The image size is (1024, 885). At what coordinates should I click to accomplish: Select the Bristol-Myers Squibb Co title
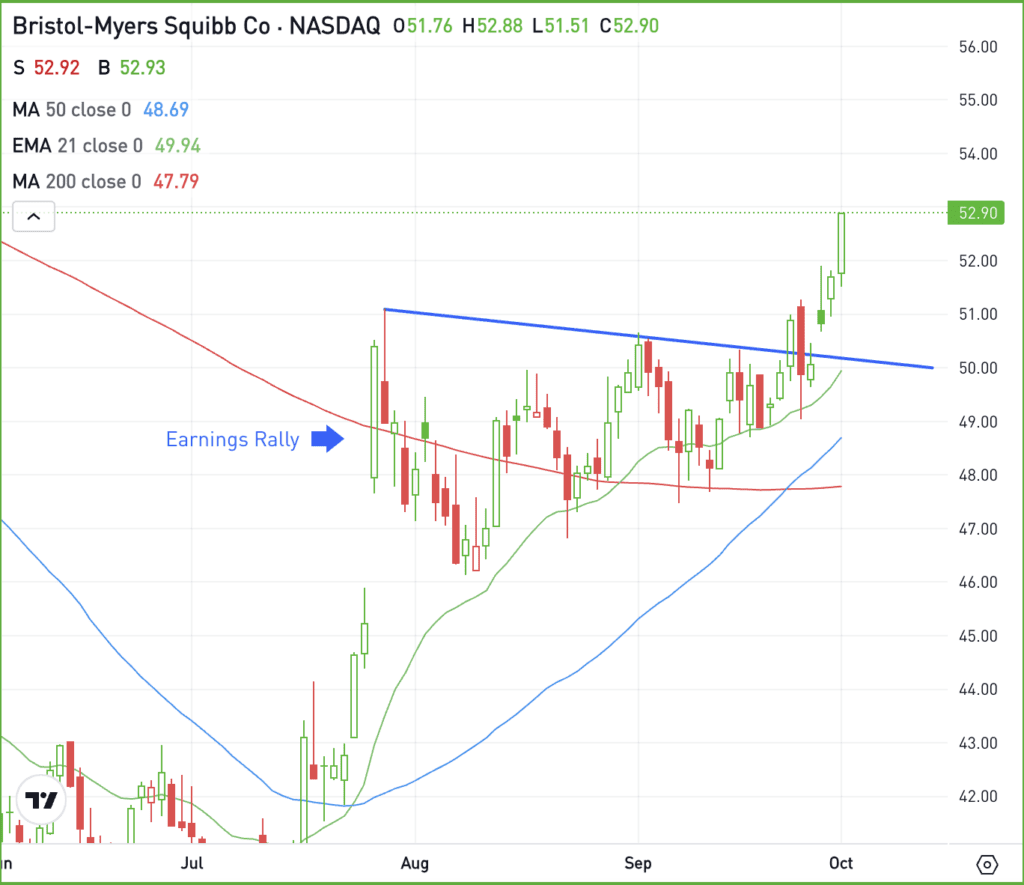click(x=141, y=26)
